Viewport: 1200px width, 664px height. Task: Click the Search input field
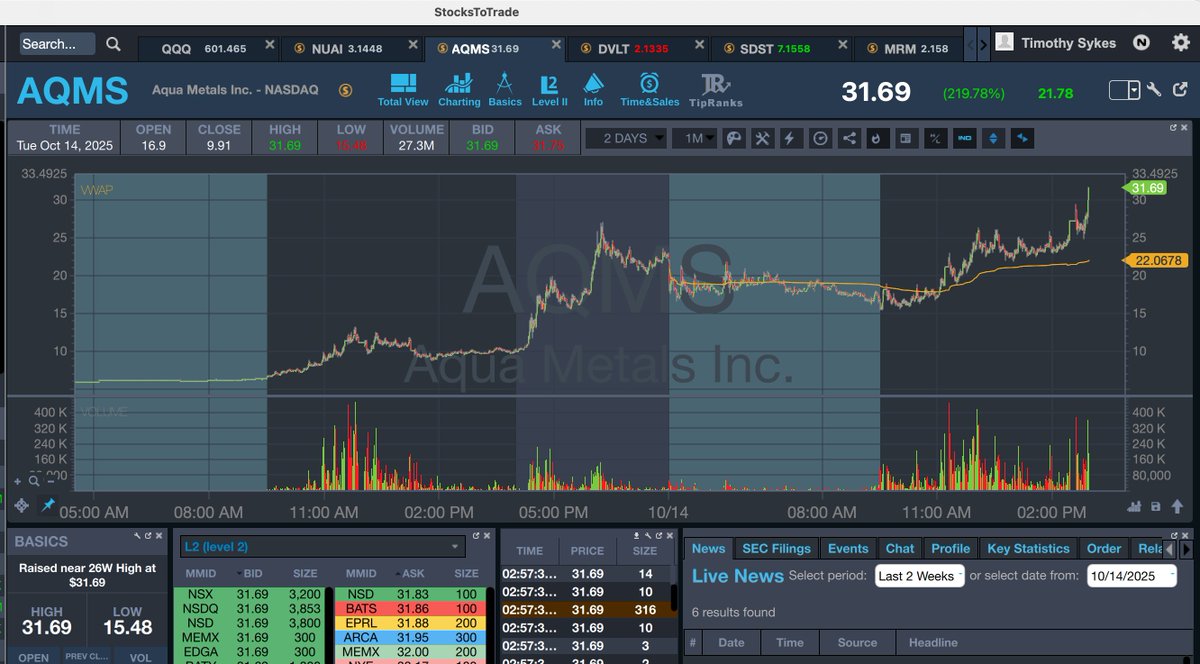(x=58, y=44)
